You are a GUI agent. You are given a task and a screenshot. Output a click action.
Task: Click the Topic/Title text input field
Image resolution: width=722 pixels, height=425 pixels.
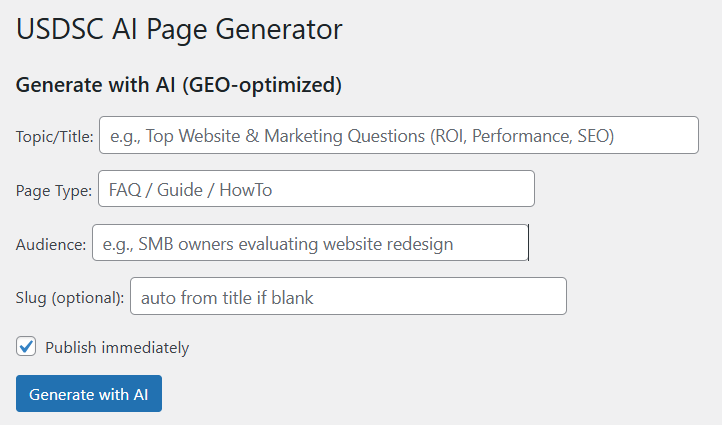(x=398, y=136)
